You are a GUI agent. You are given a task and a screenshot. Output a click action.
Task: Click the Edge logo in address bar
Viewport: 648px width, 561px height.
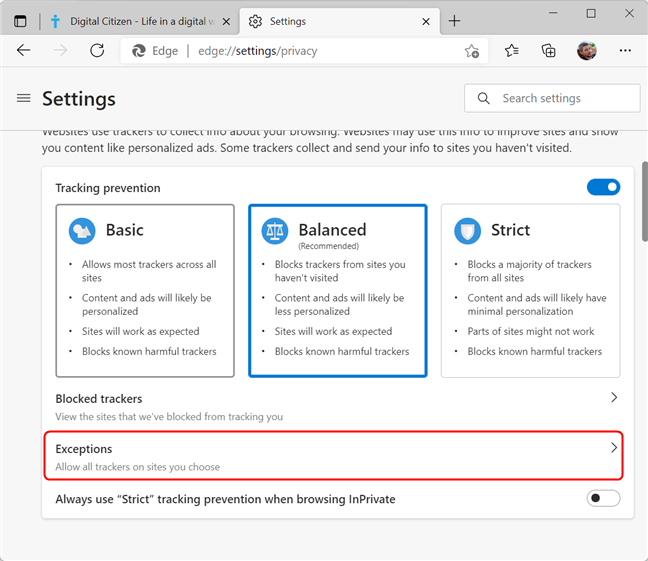pyautogui.click(x=138, y=51)
